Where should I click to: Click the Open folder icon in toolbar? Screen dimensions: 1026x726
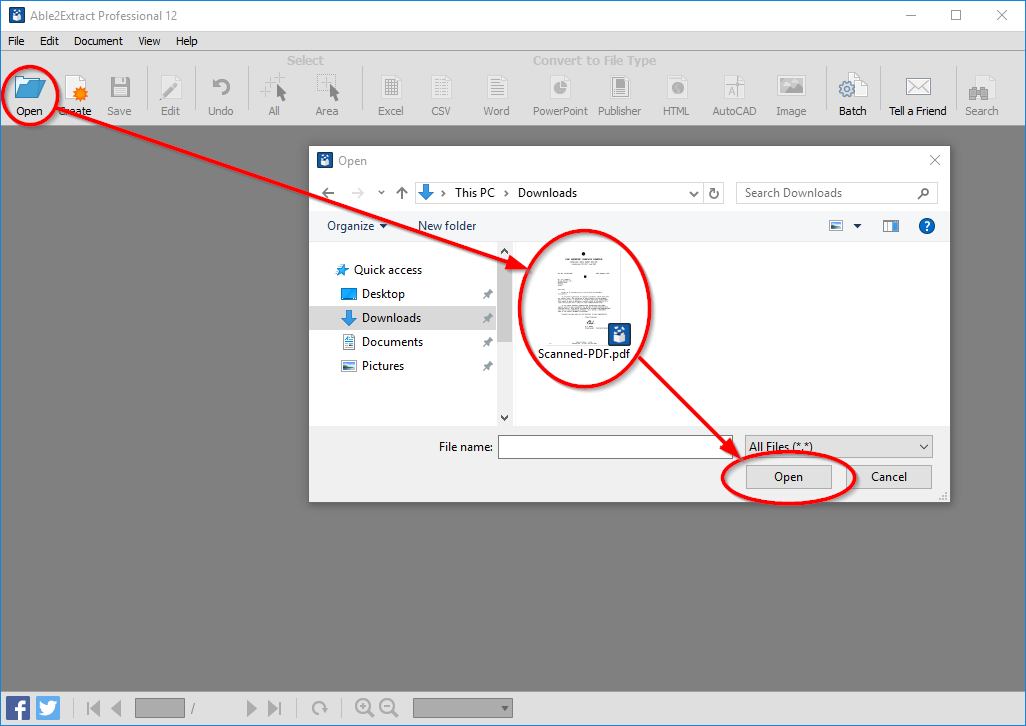[29, 87]
